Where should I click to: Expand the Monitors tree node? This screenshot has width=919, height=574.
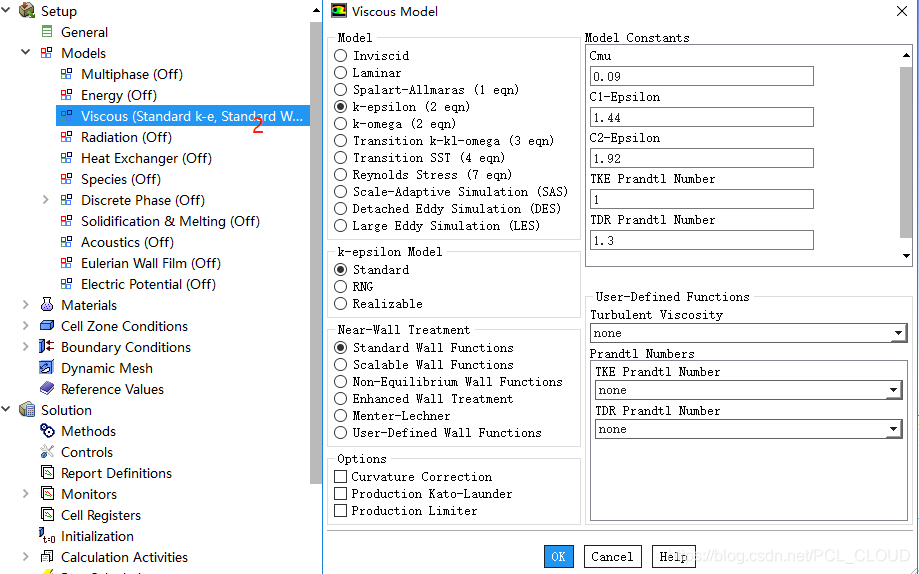[x=26, y=494]
